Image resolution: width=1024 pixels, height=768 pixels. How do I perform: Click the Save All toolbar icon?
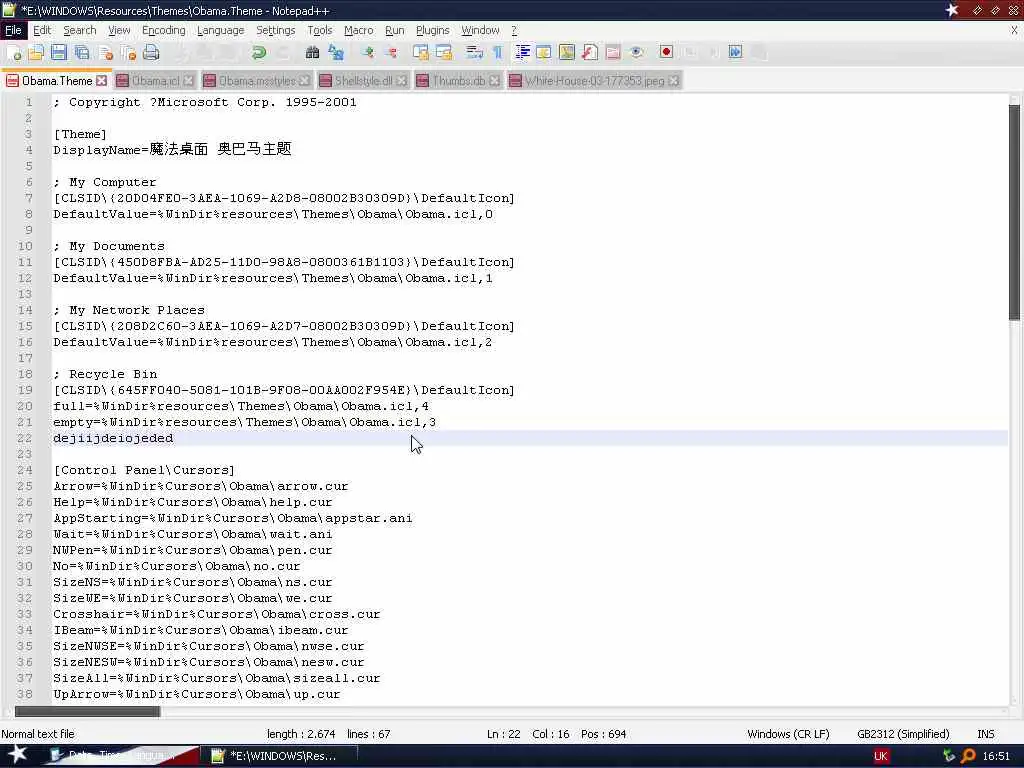pyautogui.click(x=82, y=53)
